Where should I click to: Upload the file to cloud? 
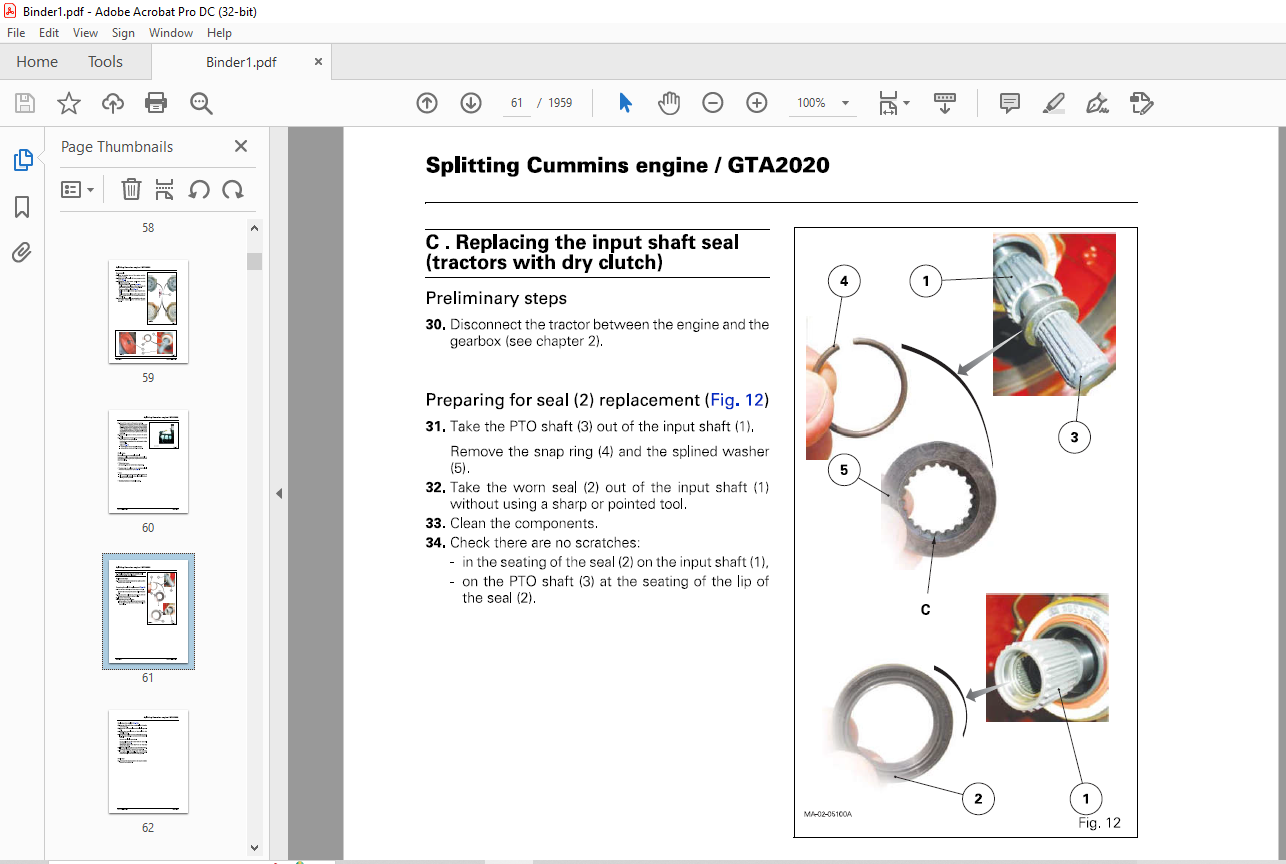click(113, 103)
